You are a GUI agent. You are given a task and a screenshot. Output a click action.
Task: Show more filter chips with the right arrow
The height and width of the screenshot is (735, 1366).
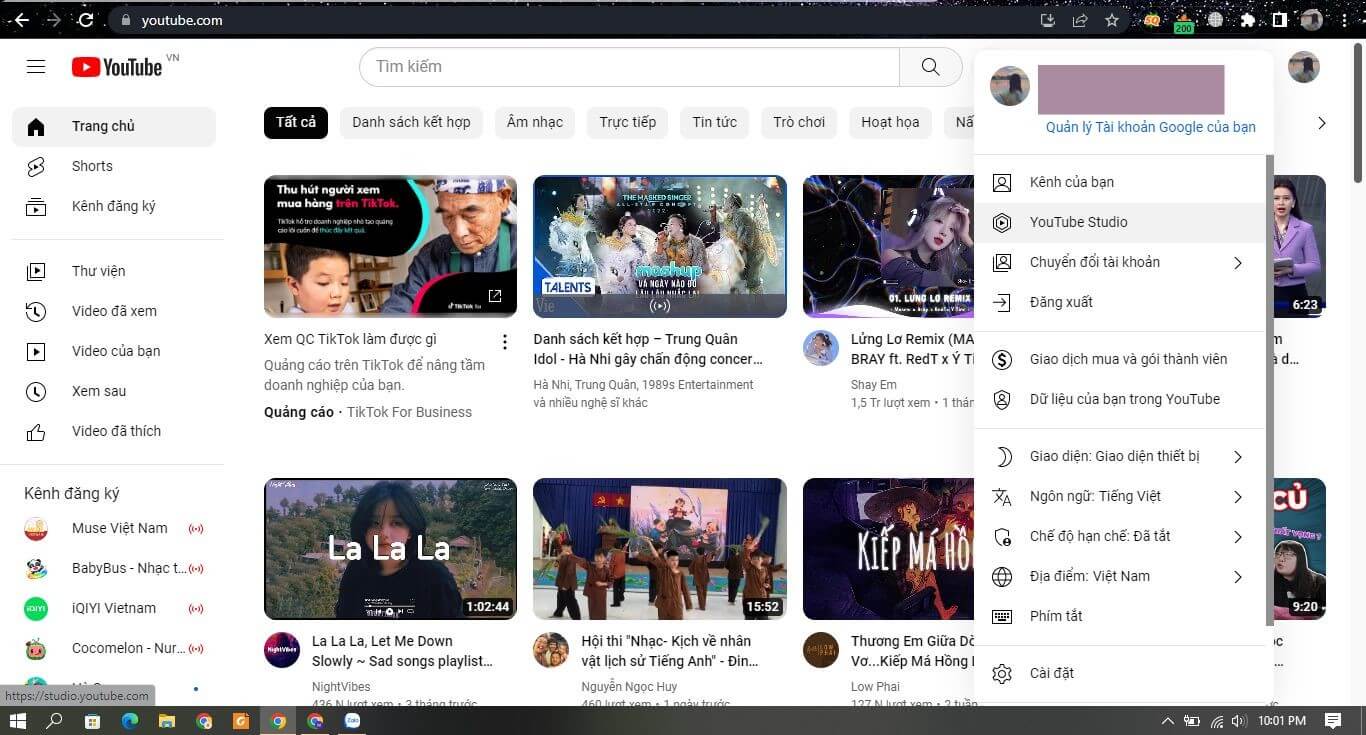(1322, 122)
